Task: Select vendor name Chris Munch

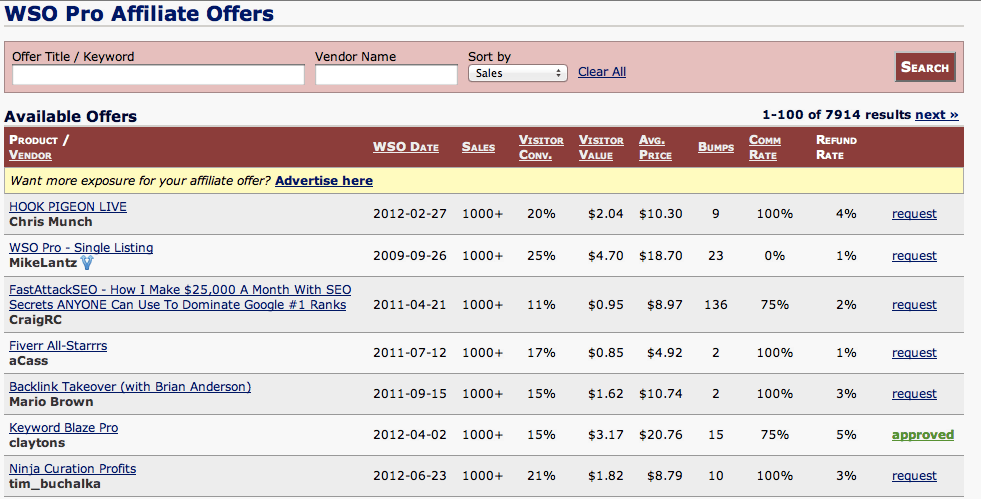Action: (51, 222)
